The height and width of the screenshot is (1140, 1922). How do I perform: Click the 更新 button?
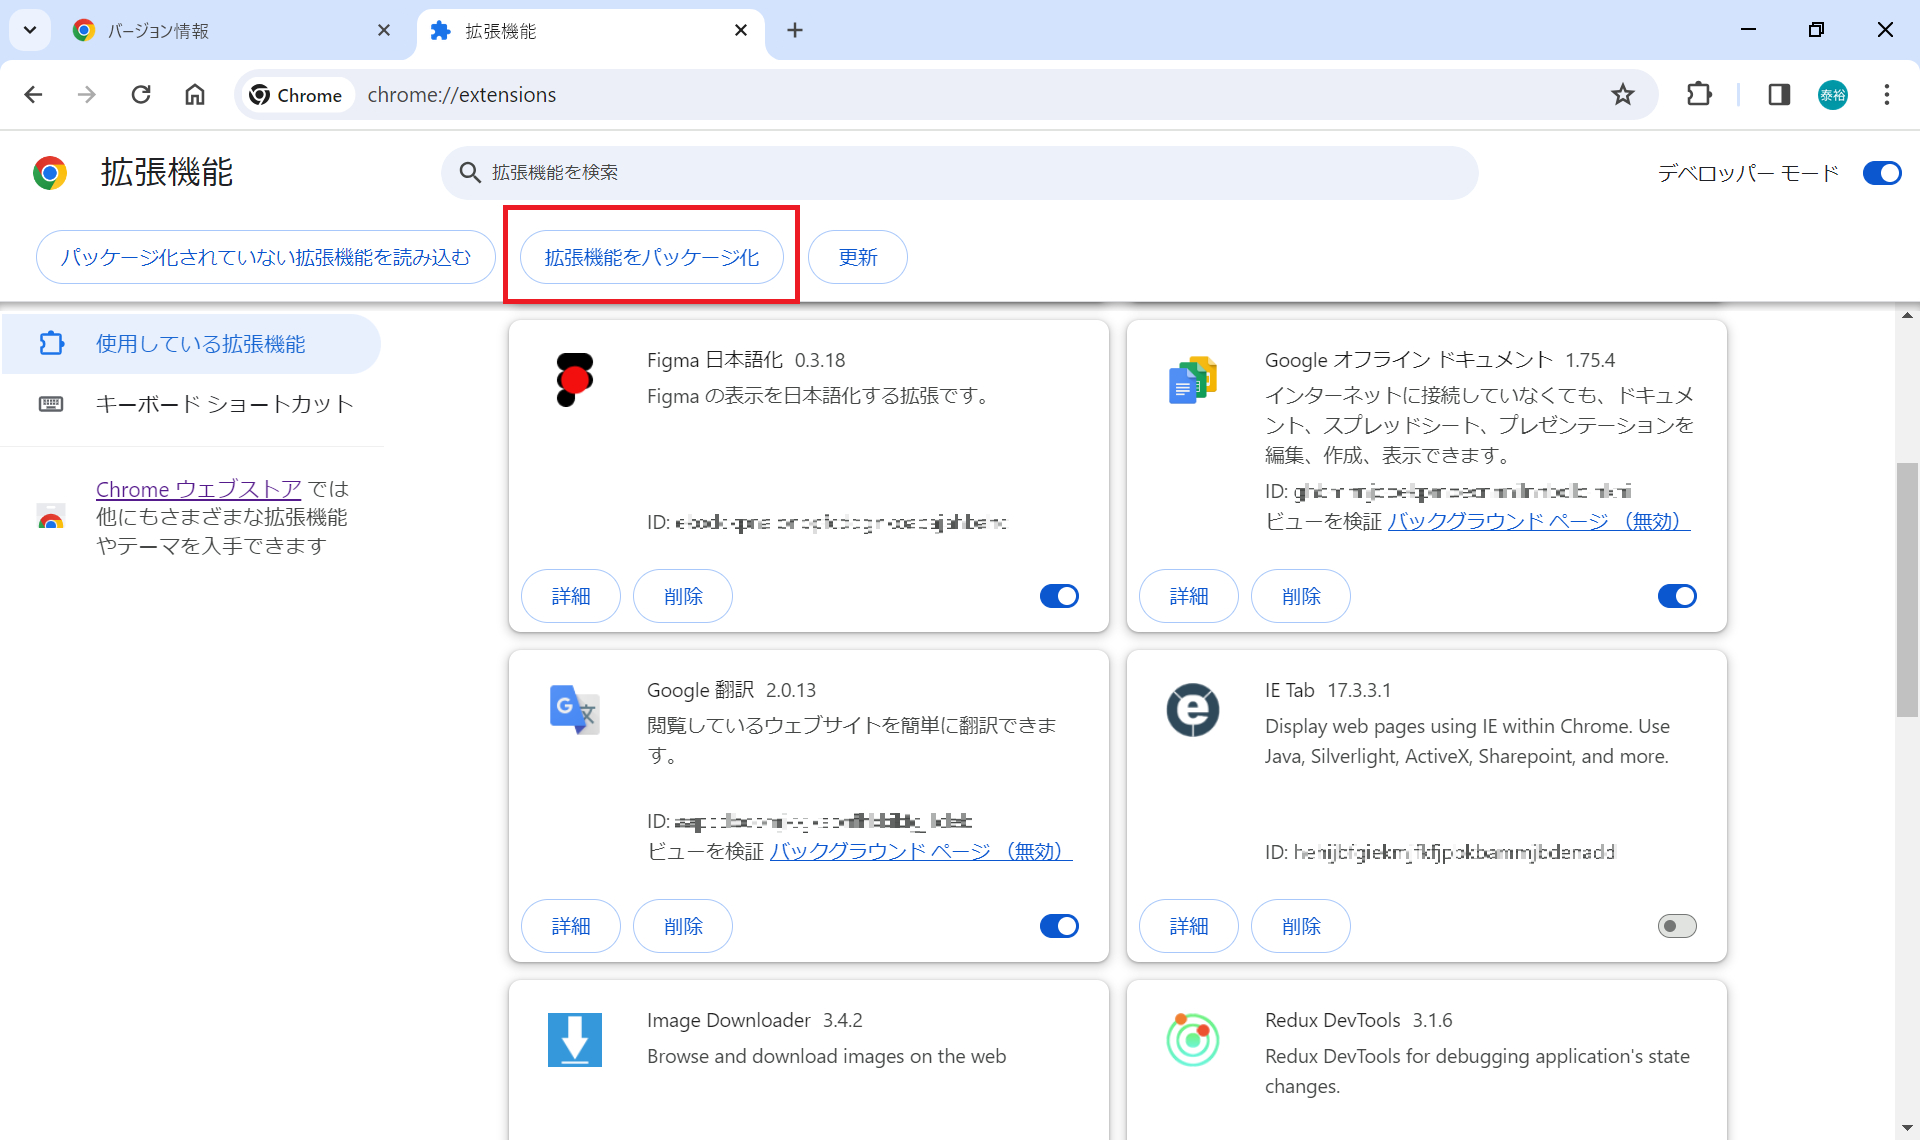click(858, 257)
